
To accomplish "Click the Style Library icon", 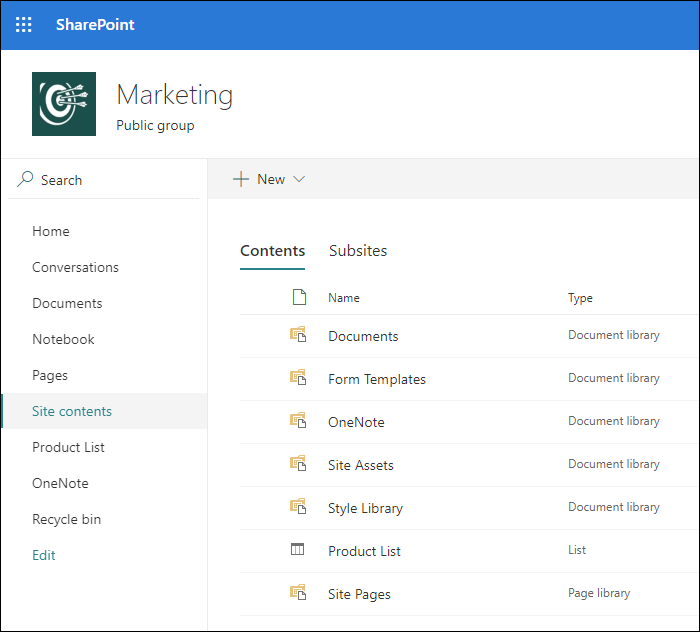I will [x=298, y=506].
